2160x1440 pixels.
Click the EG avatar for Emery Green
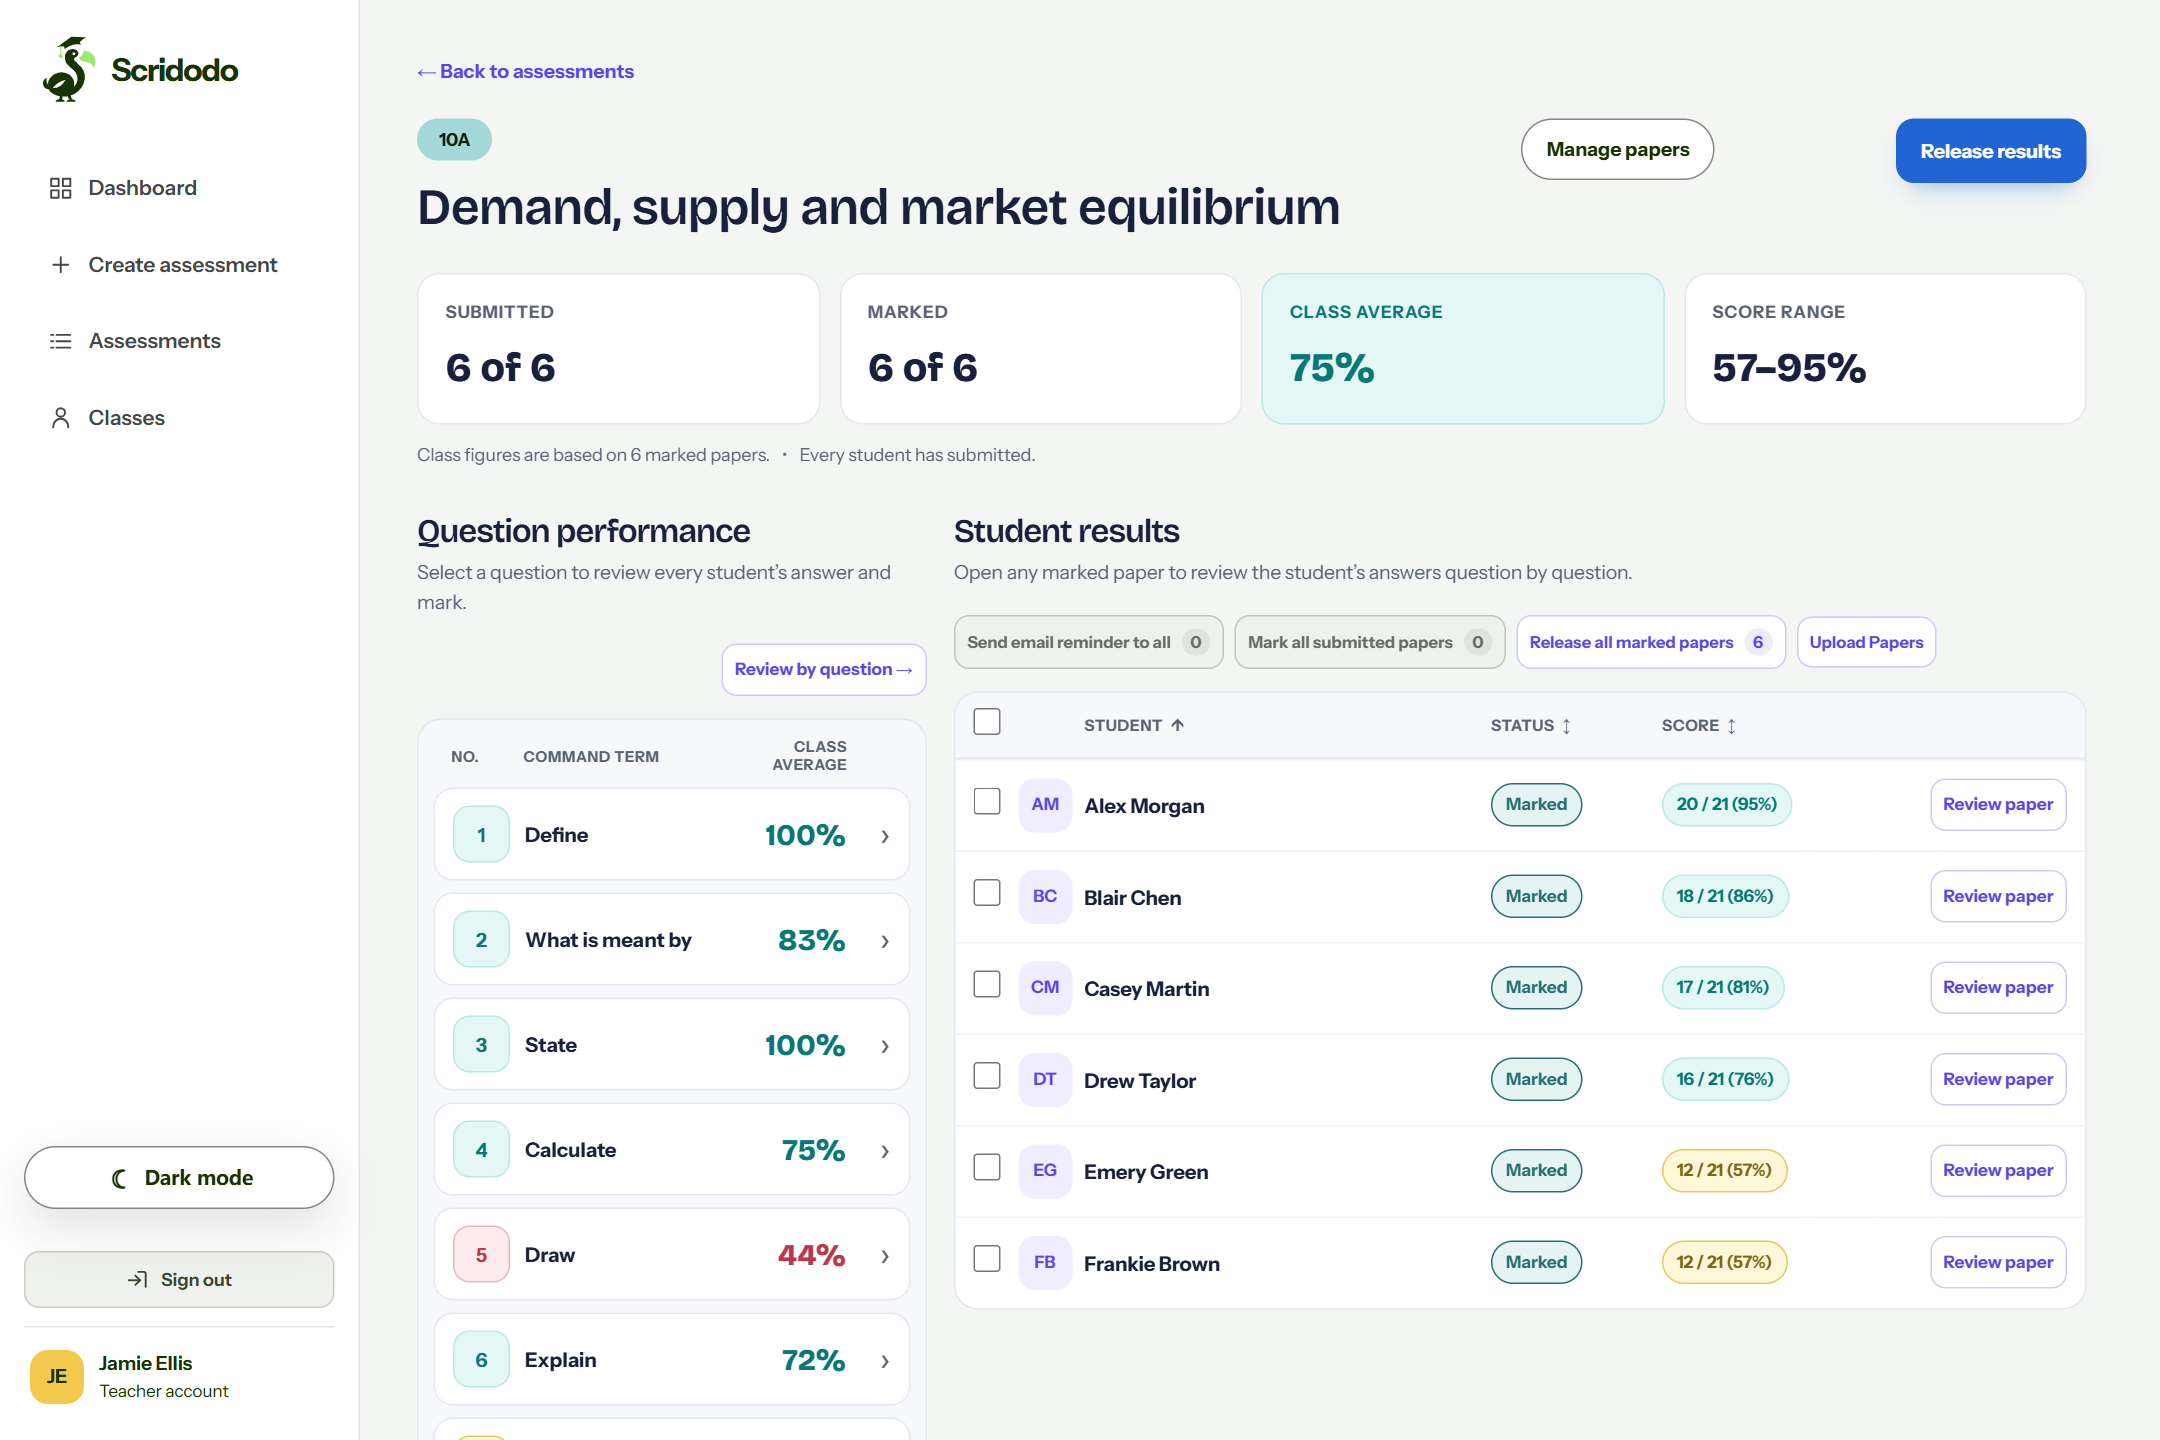1045,1171
